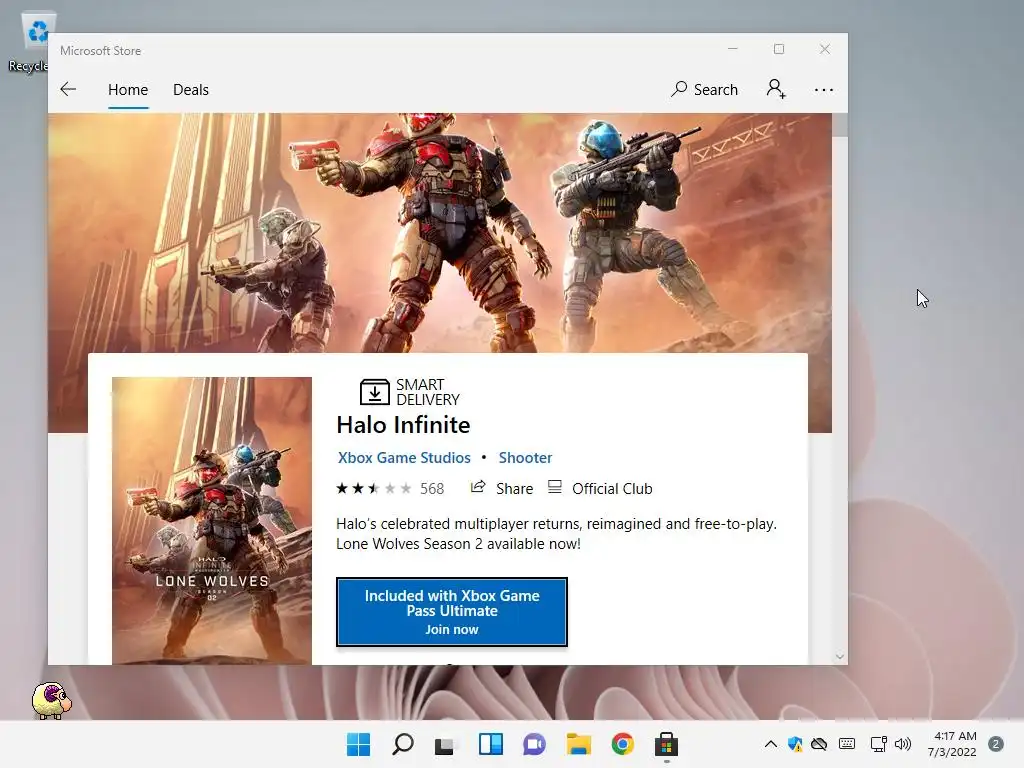Click the Halo Infinite Lone Wolves cover art
Screen dimensions: 1024x768
[212, 520]
